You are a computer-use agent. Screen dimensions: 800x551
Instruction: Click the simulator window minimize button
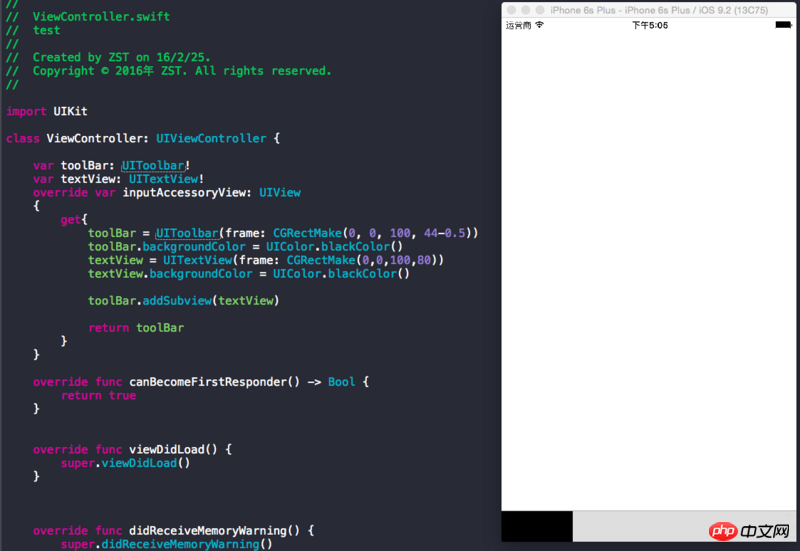pyautogui.click(x=526, y=10)
